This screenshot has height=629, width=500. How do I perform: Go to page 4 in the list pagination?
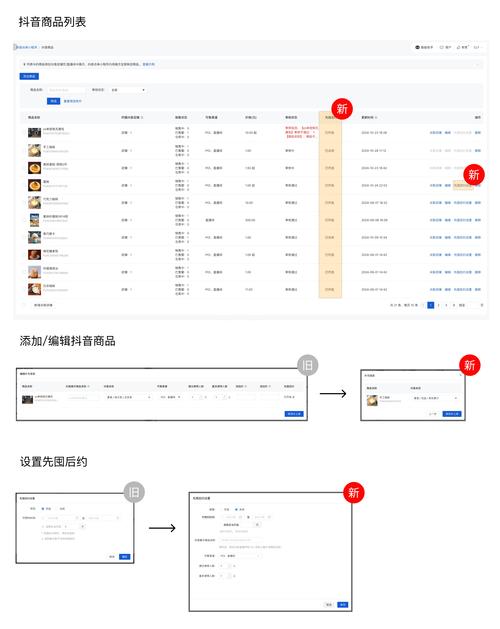454,305
